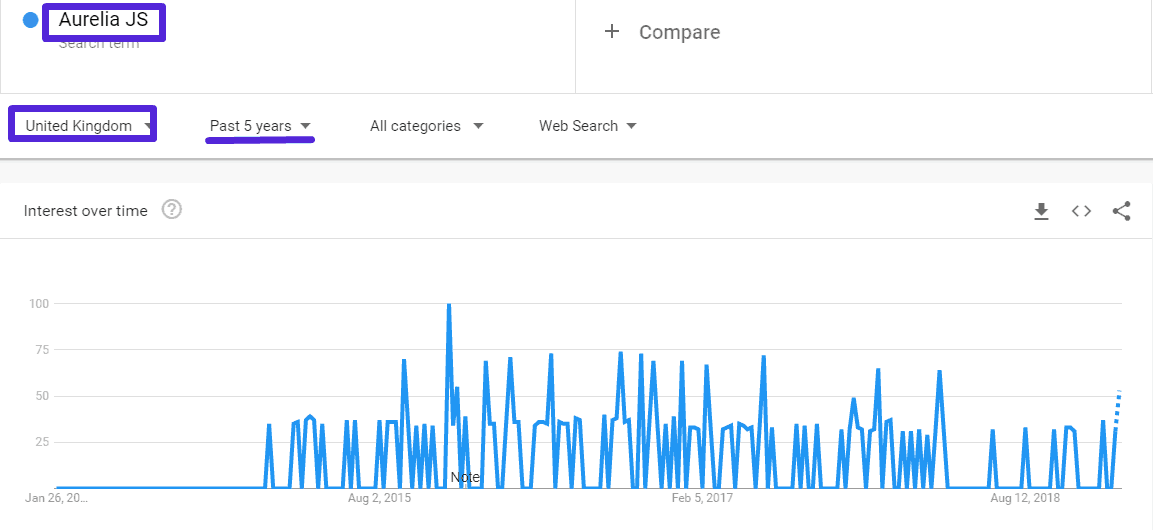Screen dimensions: 1153x530
Task: Open the embed code icon
Action: pyautogui.click(x=1081, y=211)
